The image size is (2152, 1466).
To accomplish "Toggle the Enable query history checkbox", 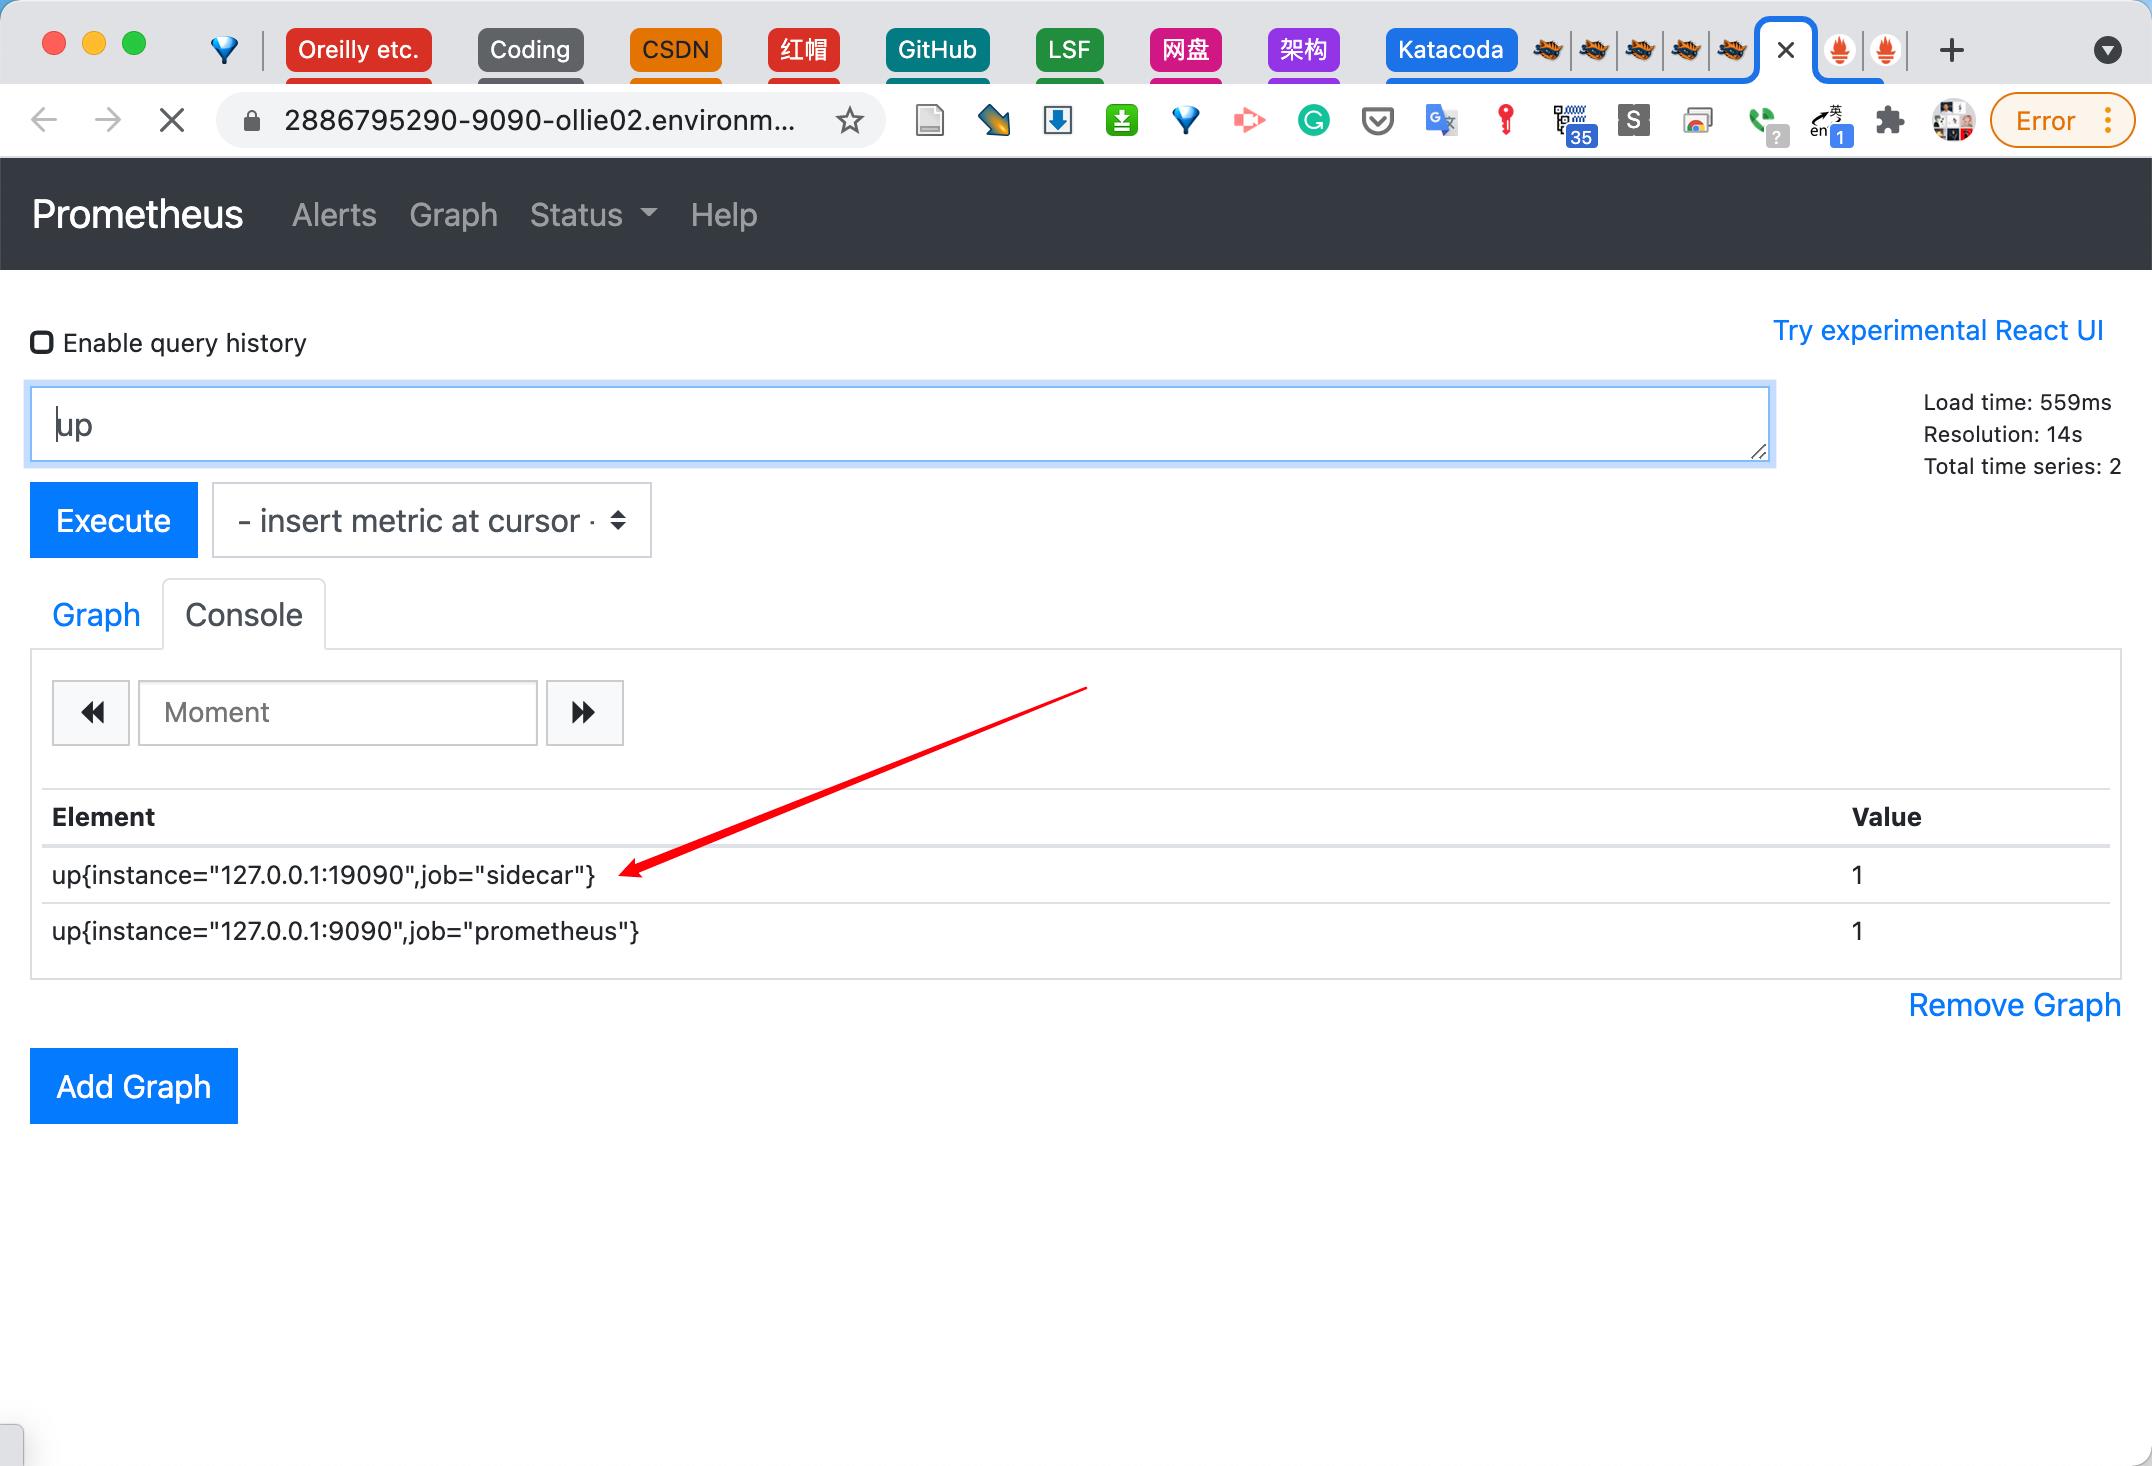I will [x=41, y=342].
